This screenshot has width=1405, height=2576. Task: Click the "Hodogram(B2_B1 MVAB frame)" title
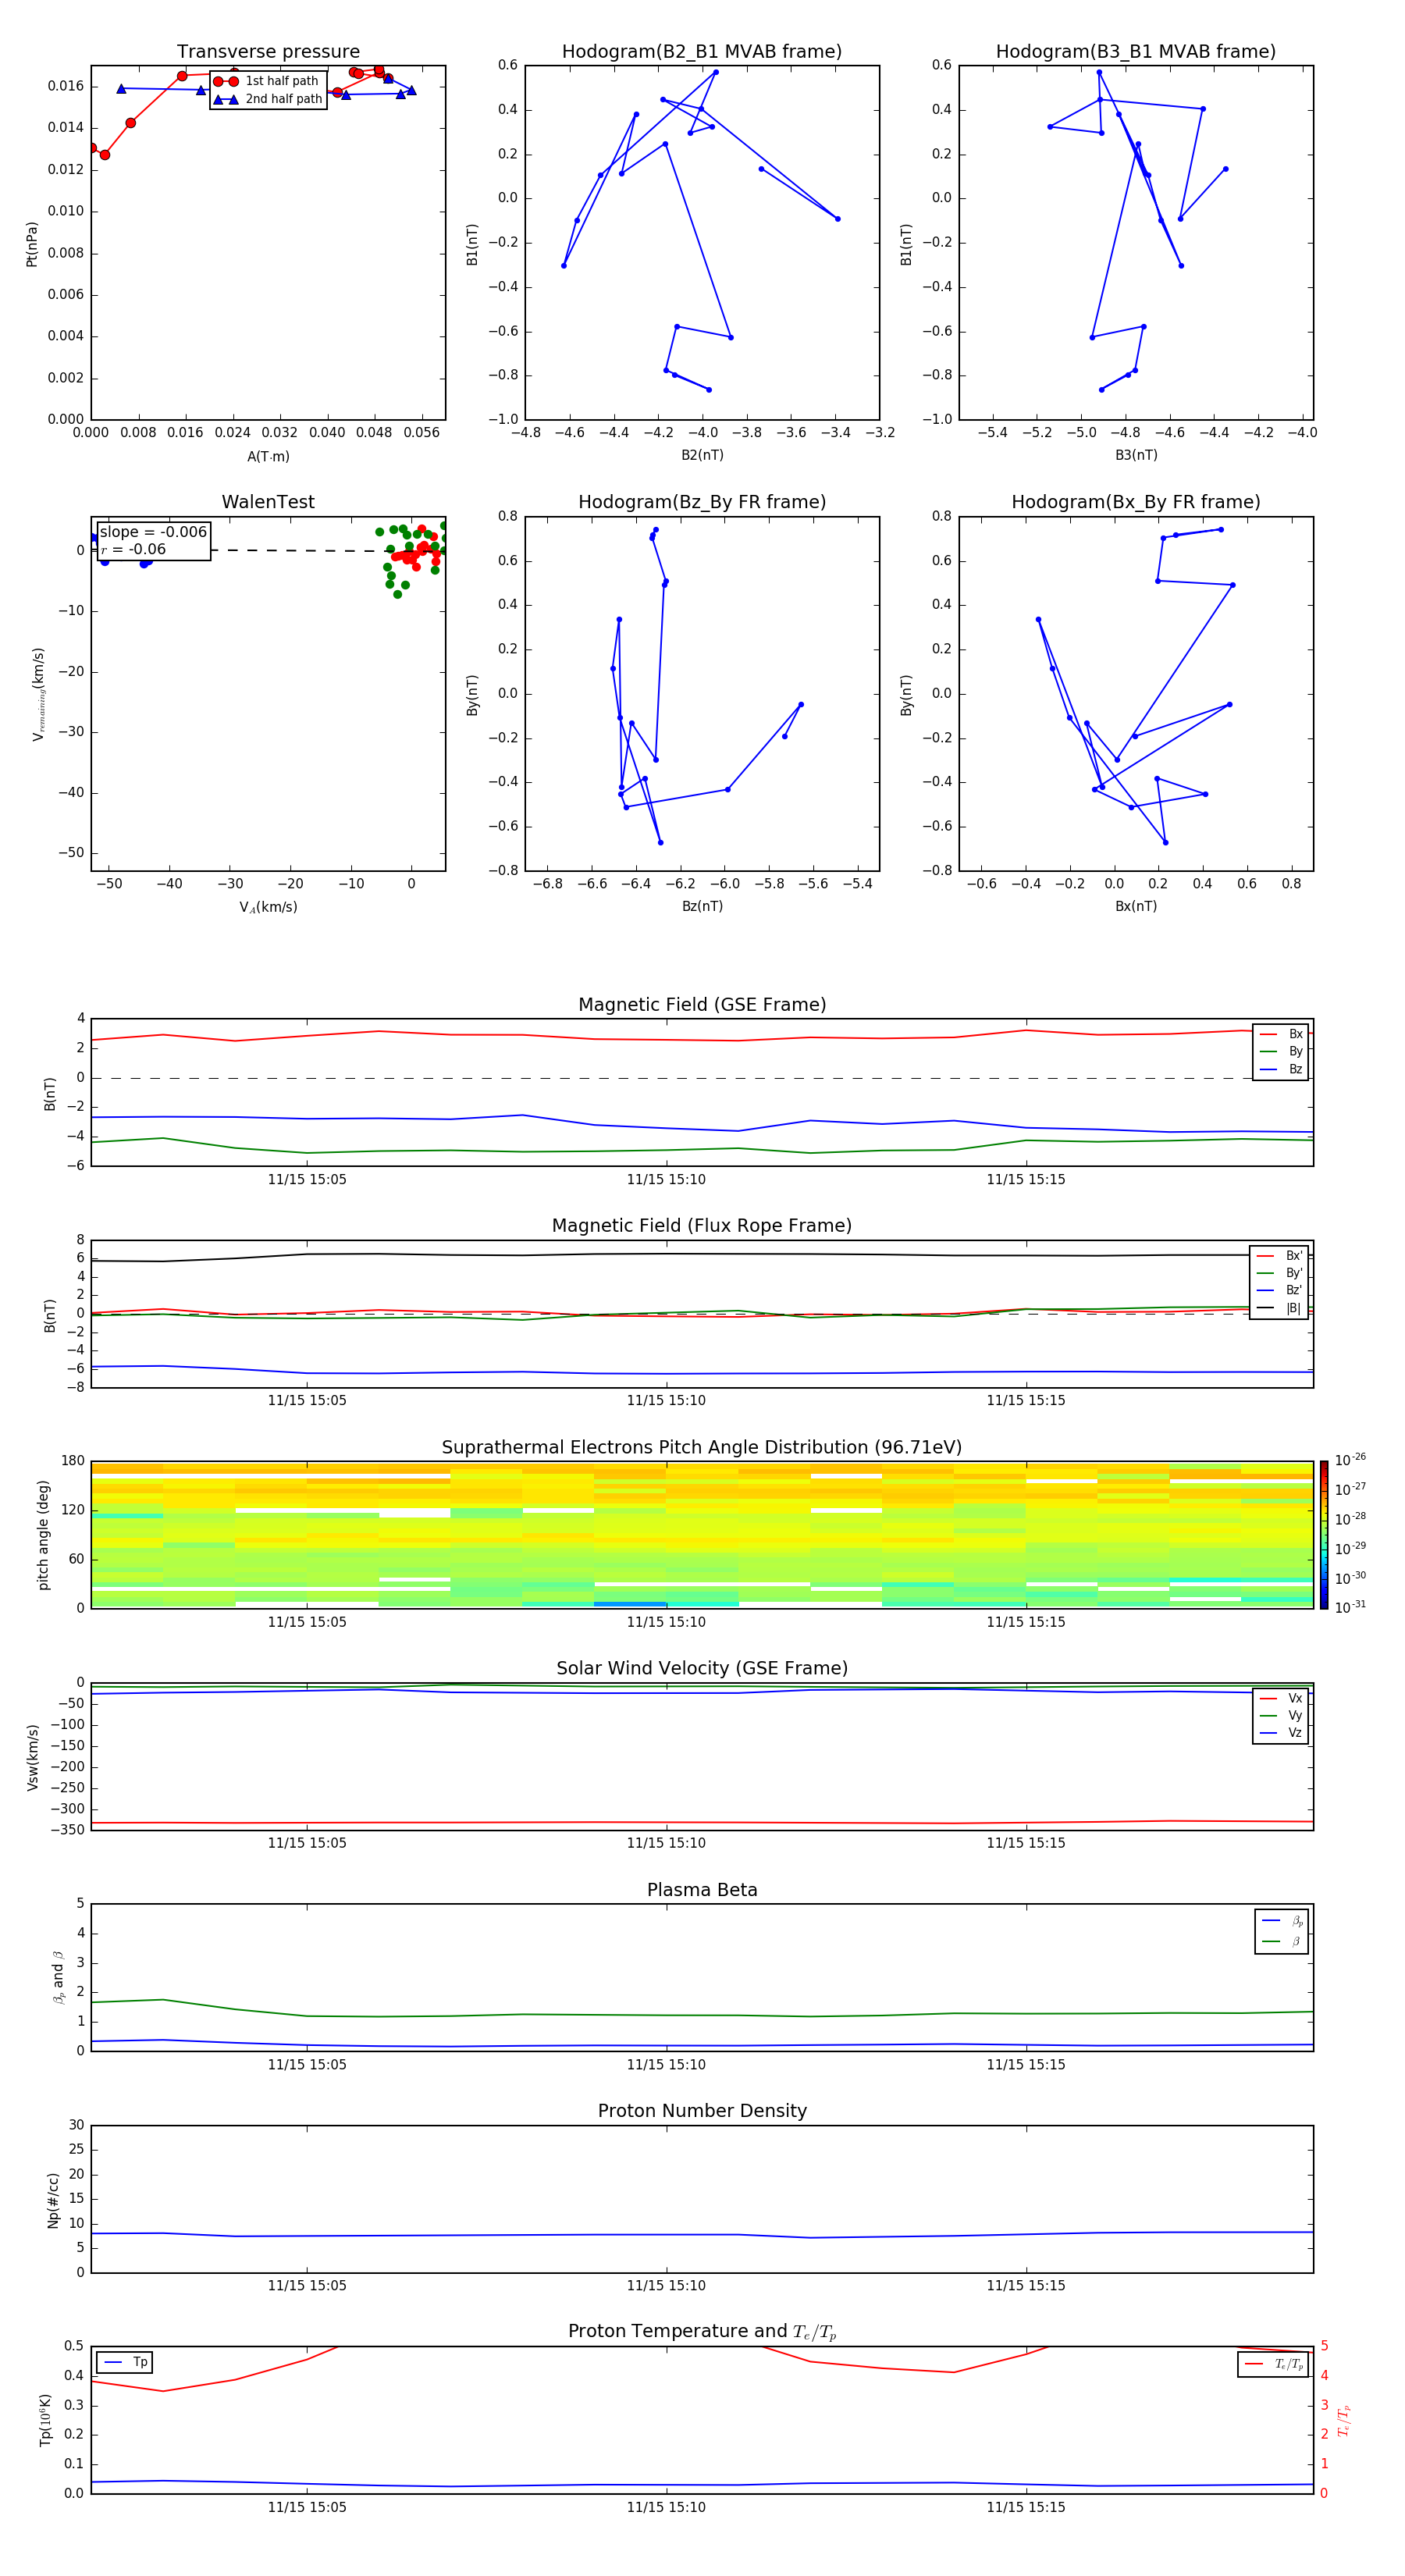tap(702, 51)
